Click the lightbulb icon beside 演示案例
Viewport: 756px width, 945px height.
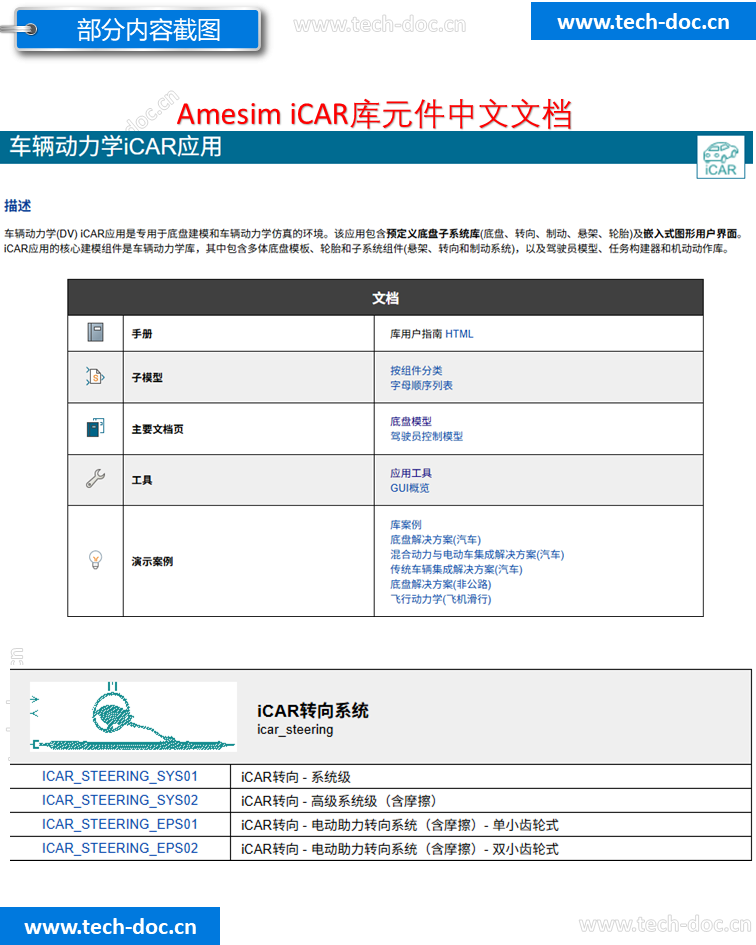[95, 560]
